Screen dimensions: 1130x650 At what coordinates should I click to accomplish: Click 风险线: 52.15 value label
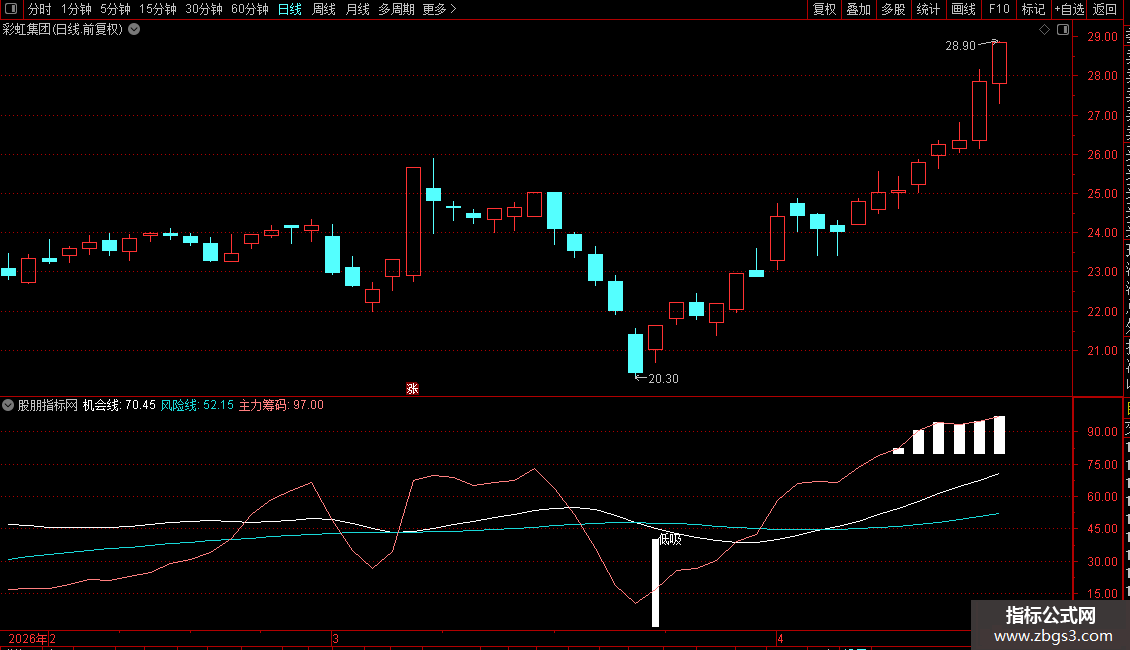tap(197, 405)
